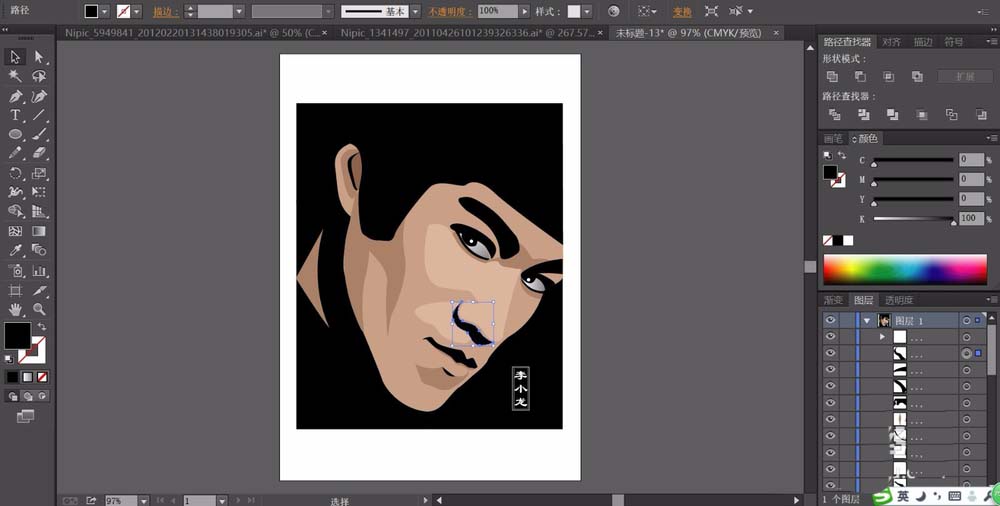
Task: Select the Paintbrush tool
Action: (39, 135)
